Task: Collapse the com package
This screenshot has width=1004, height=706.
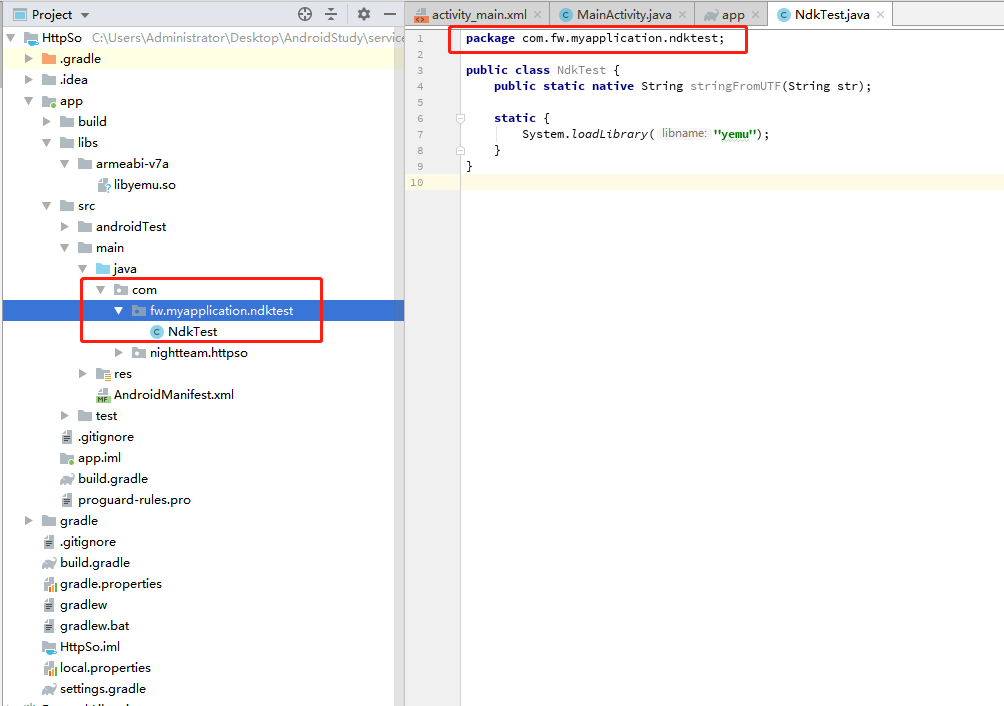Action: coord(101,289)
